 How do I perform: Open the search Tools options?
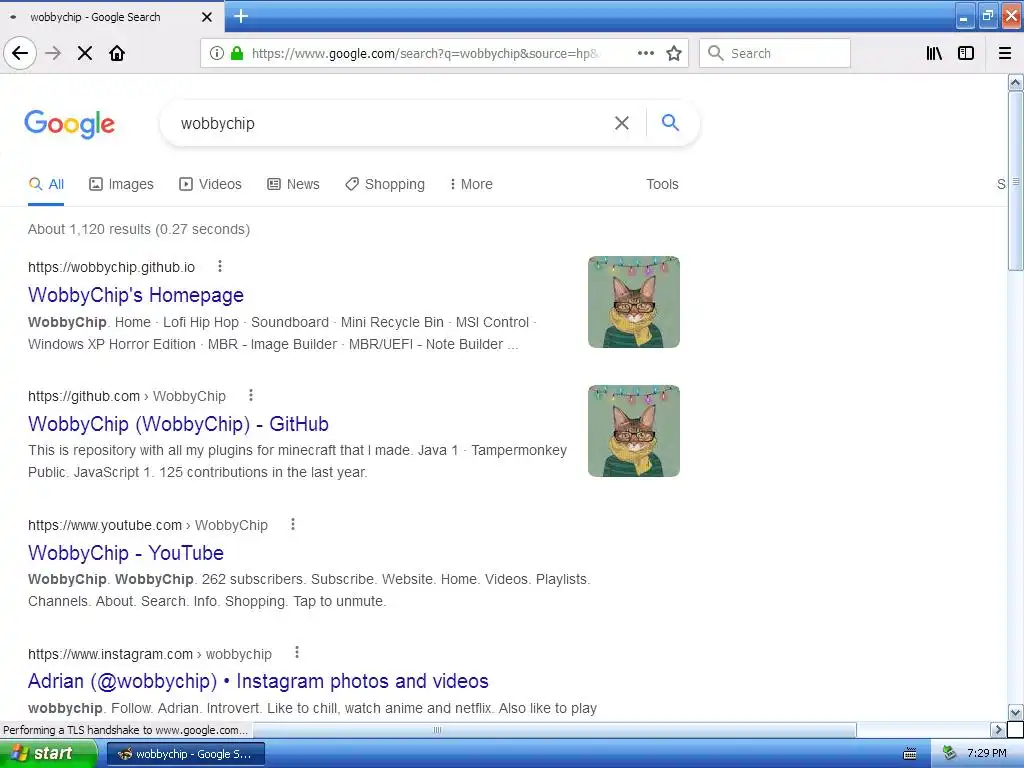tap(662, 184)
